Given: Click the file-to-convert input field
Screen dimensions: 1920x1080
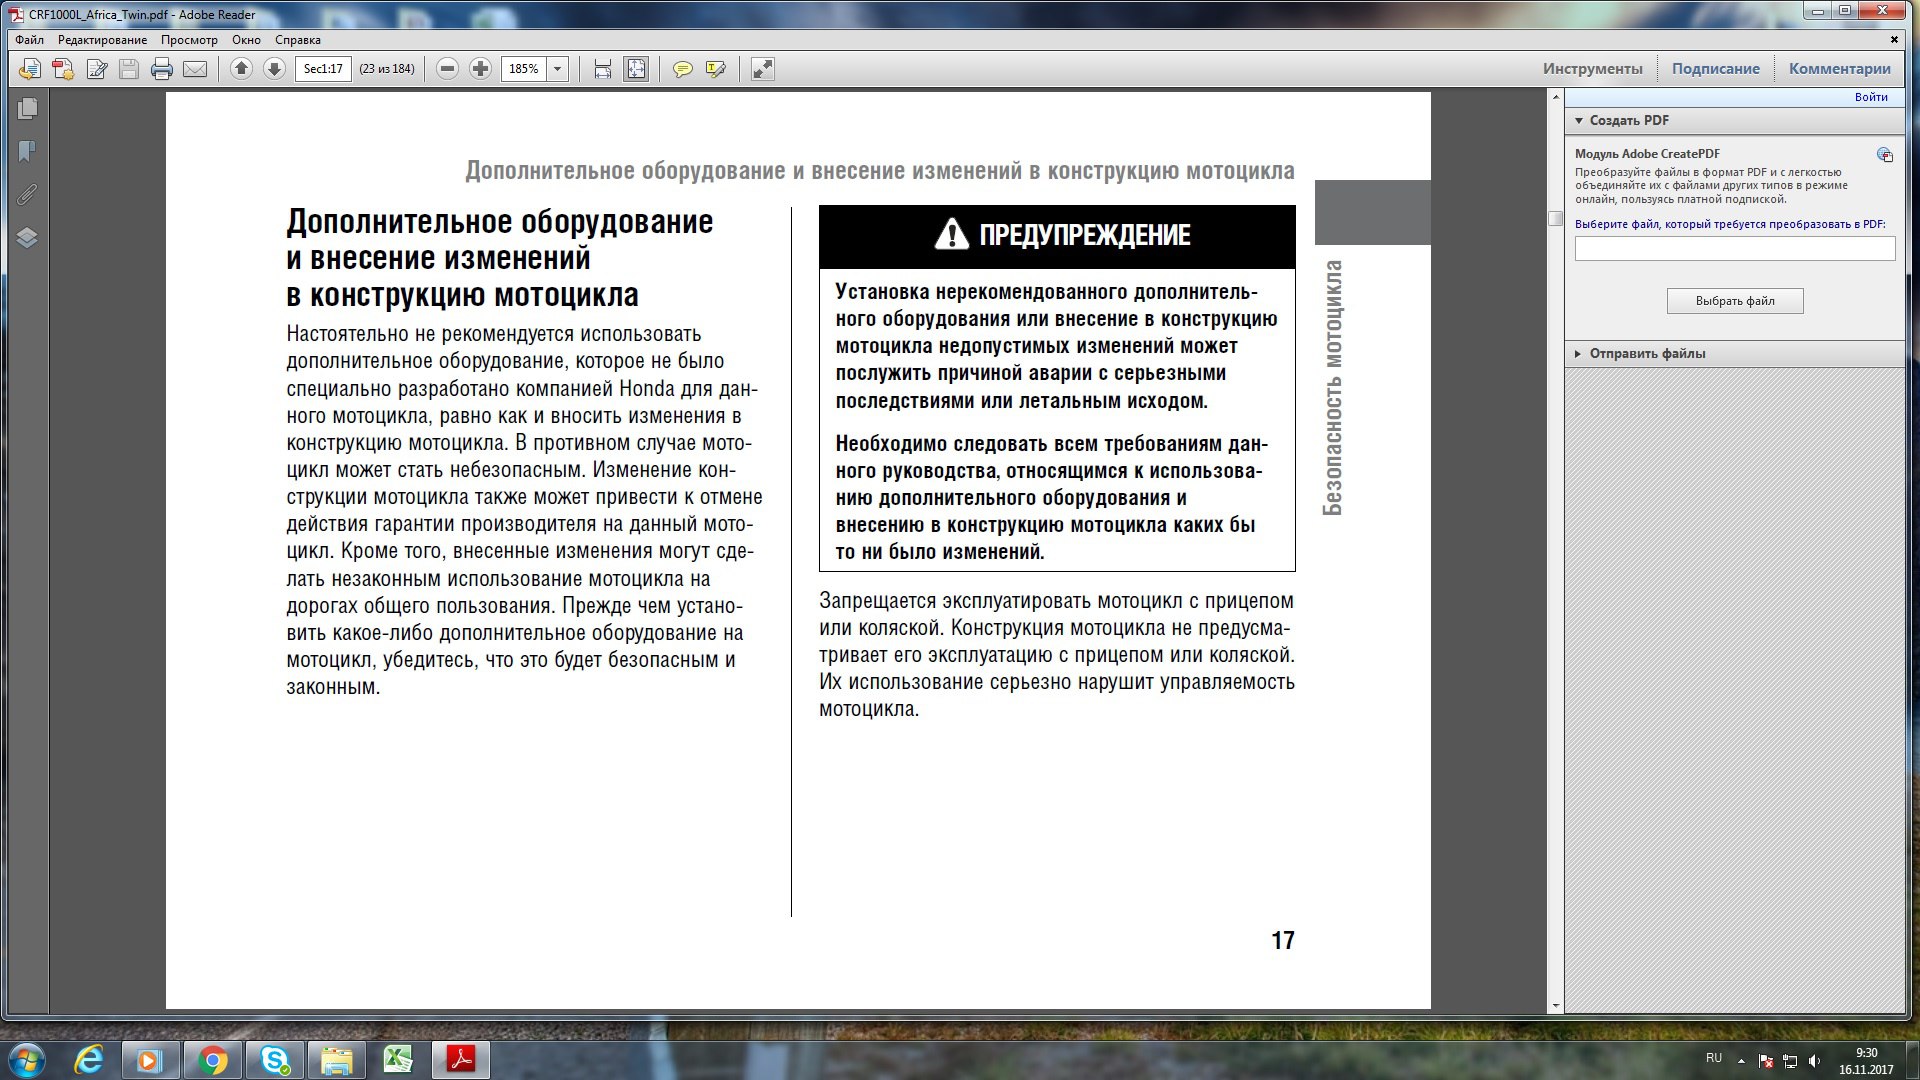Looking at the screenshot, I should [x=1735, y=249].
